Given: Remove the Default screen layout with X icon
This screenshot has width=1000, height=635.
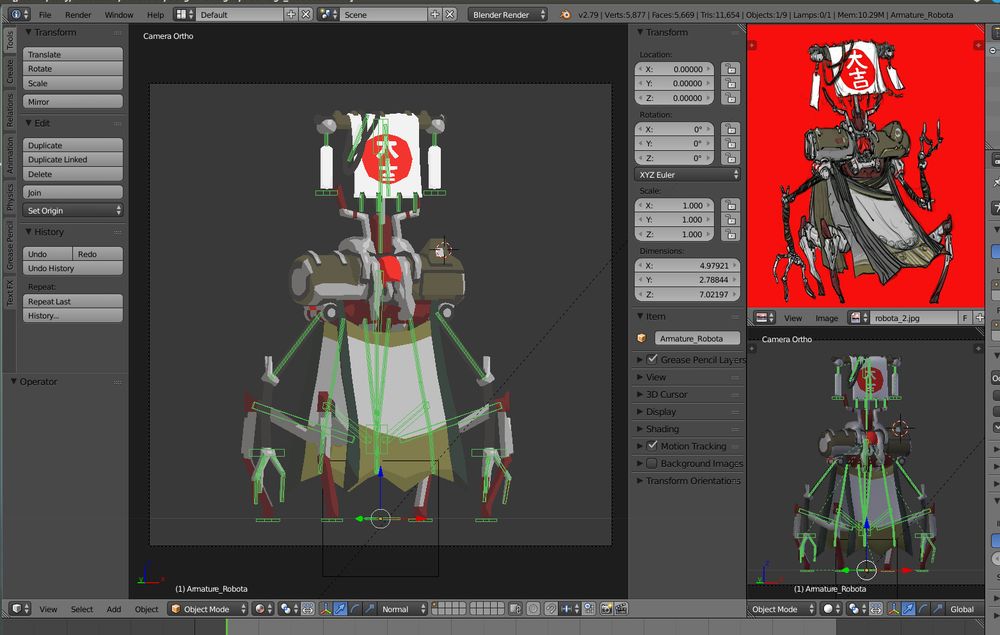Looking at the screenshot, I should [305, 15].
